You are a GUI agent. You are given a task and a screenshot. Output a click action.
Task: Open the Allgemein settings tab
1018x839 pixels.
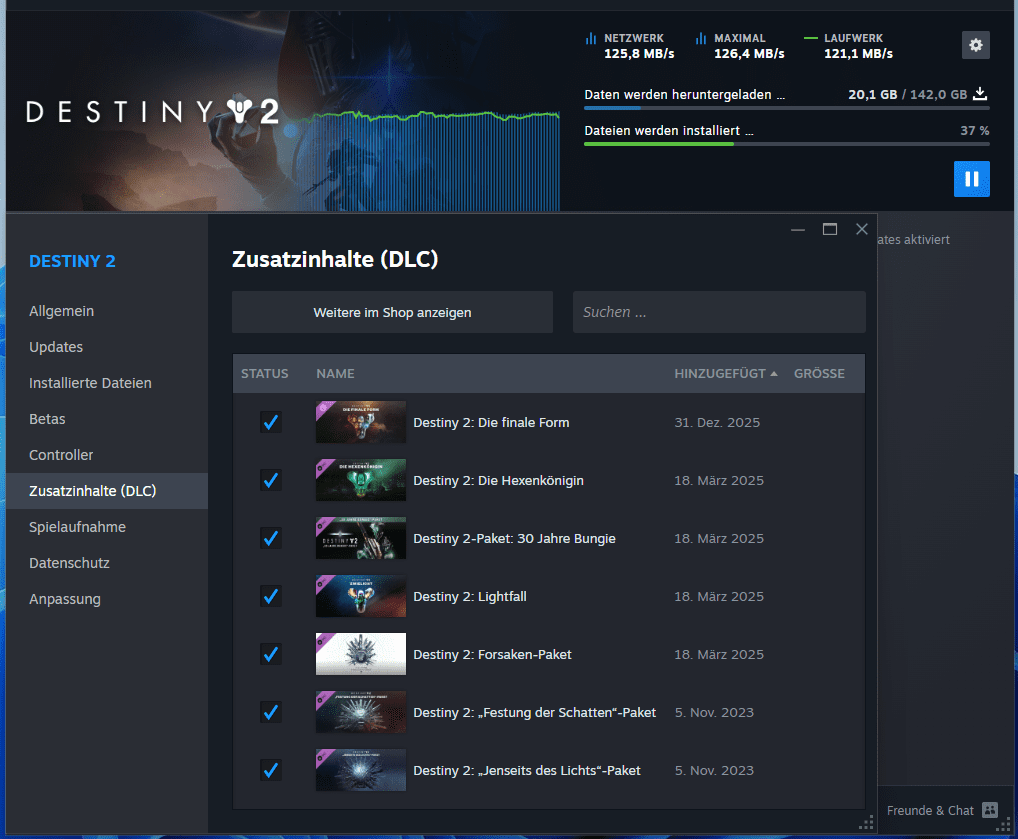[107, 311]
